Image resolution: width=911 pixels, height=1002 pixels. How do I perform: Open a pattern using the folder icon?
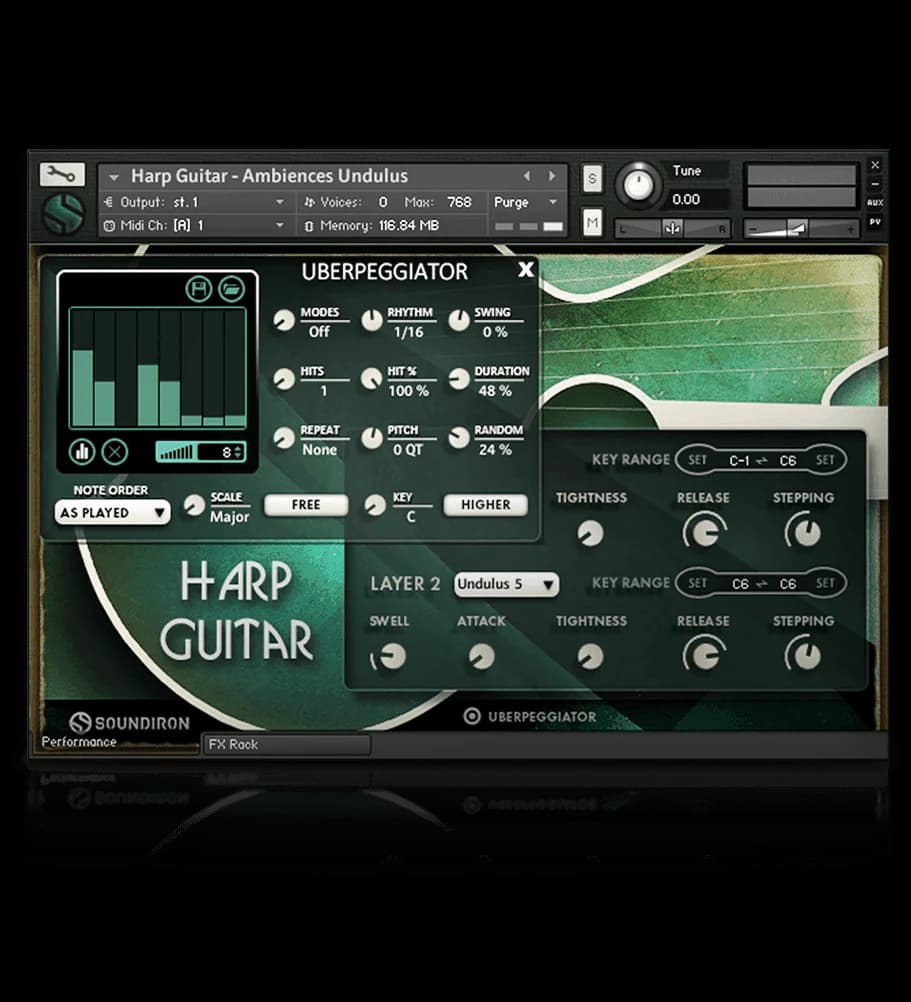[231, 289]
